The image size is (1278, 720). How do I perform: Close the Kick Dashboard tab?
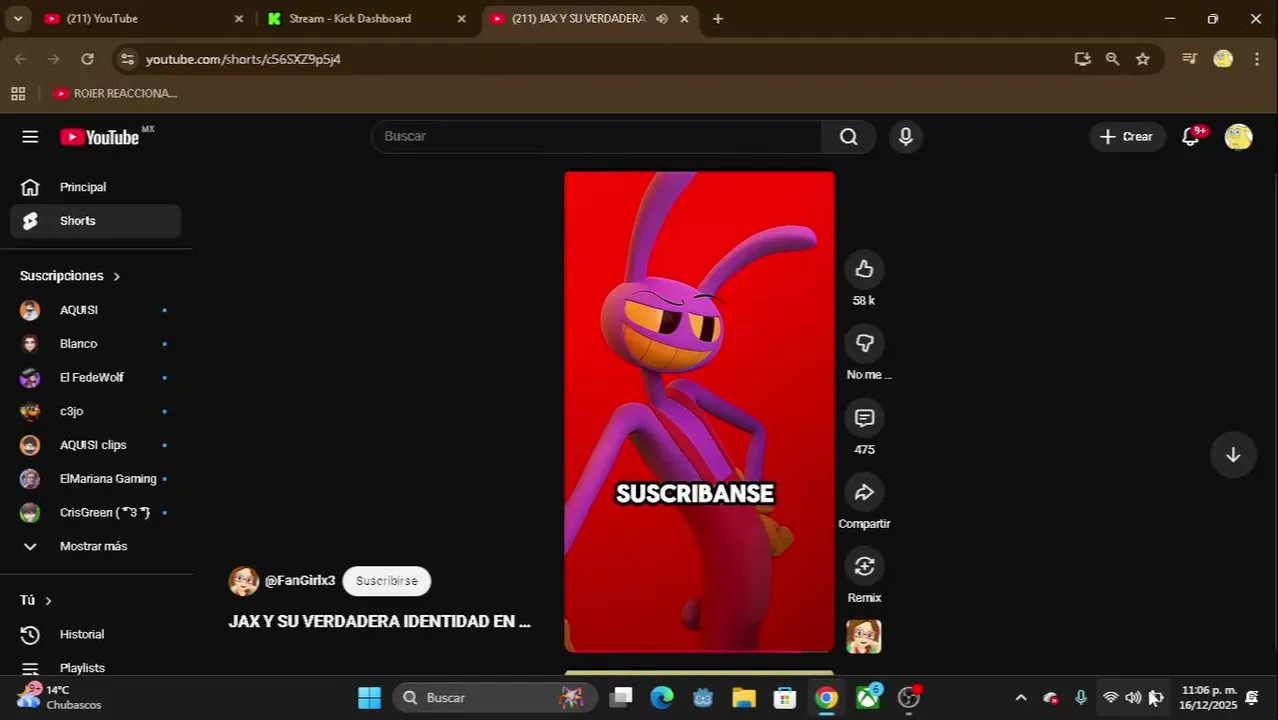coord(461,18)
